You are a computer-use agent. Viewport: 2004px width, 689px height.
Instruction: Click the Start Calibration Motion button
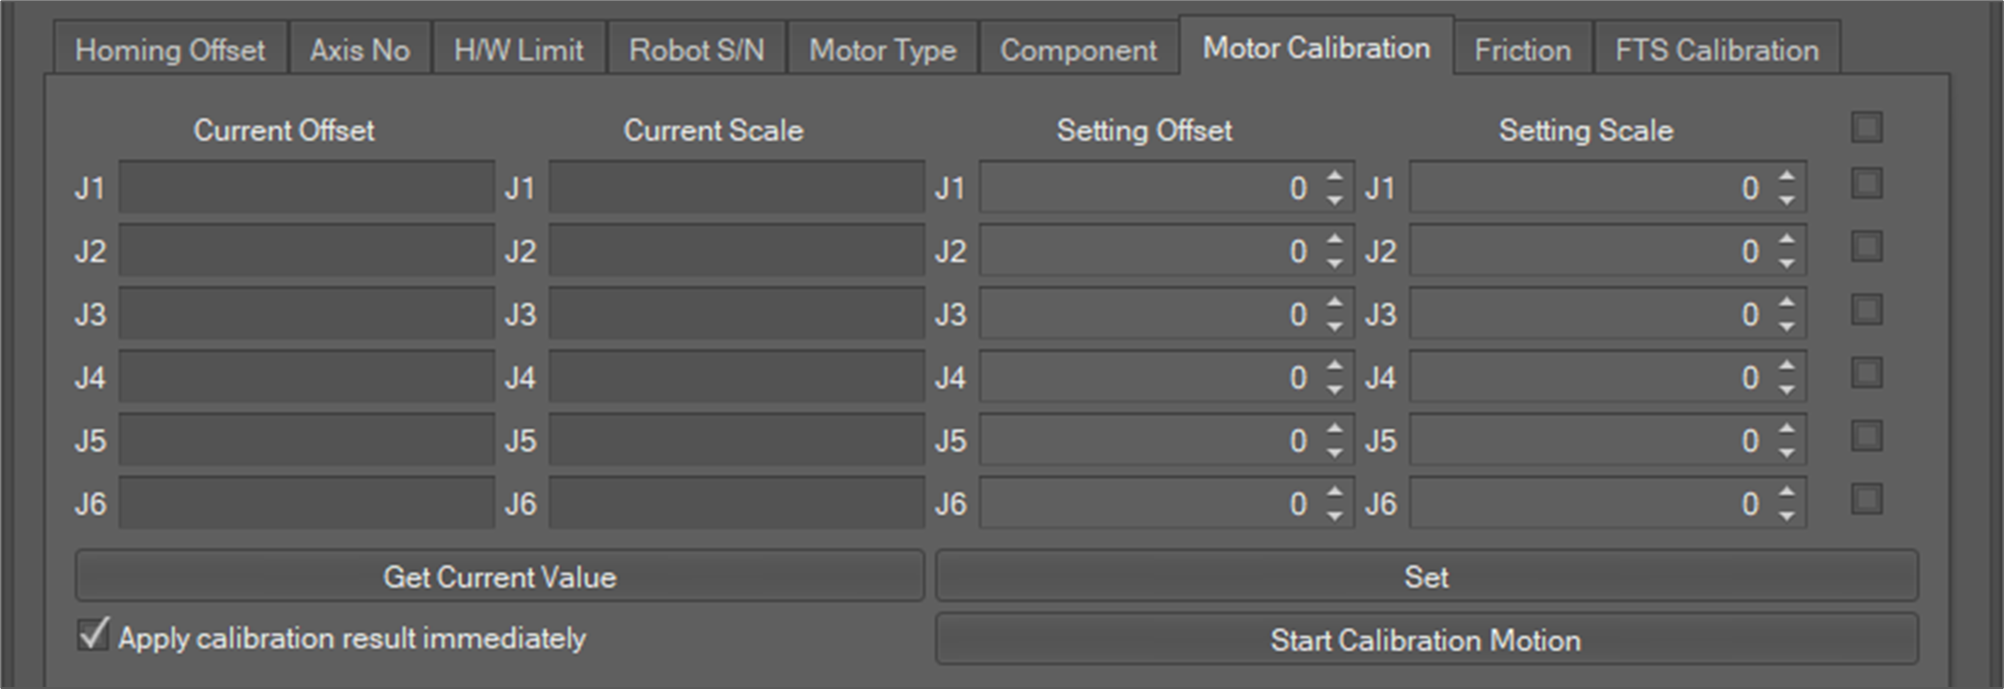click(1426, 640)
